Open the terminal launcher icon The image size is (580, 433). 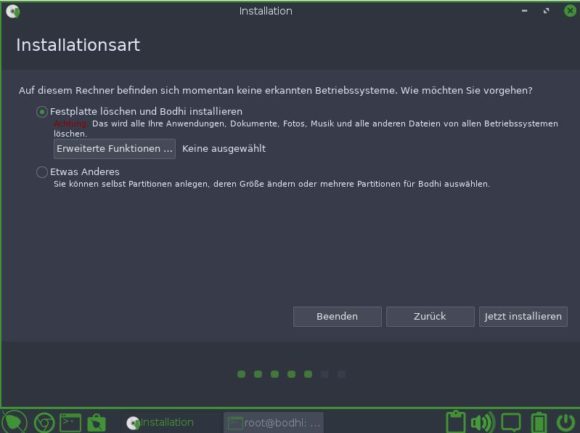coord(70,422)
